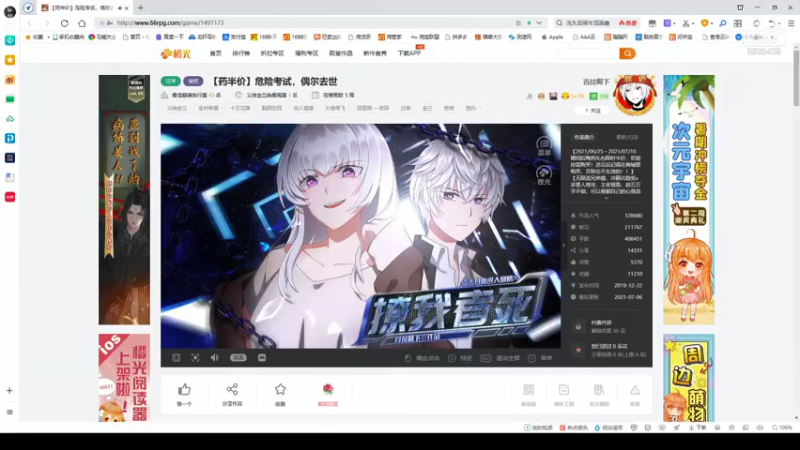Click the page vertical scrollbar
The width and height of the screenshot is (800, 450).
point(796,77)
